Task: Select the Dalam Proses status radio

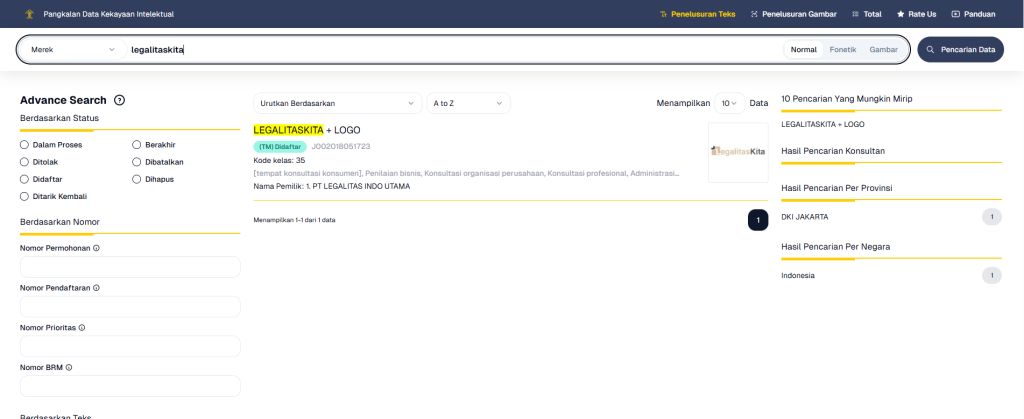Action: coord(24,145)
